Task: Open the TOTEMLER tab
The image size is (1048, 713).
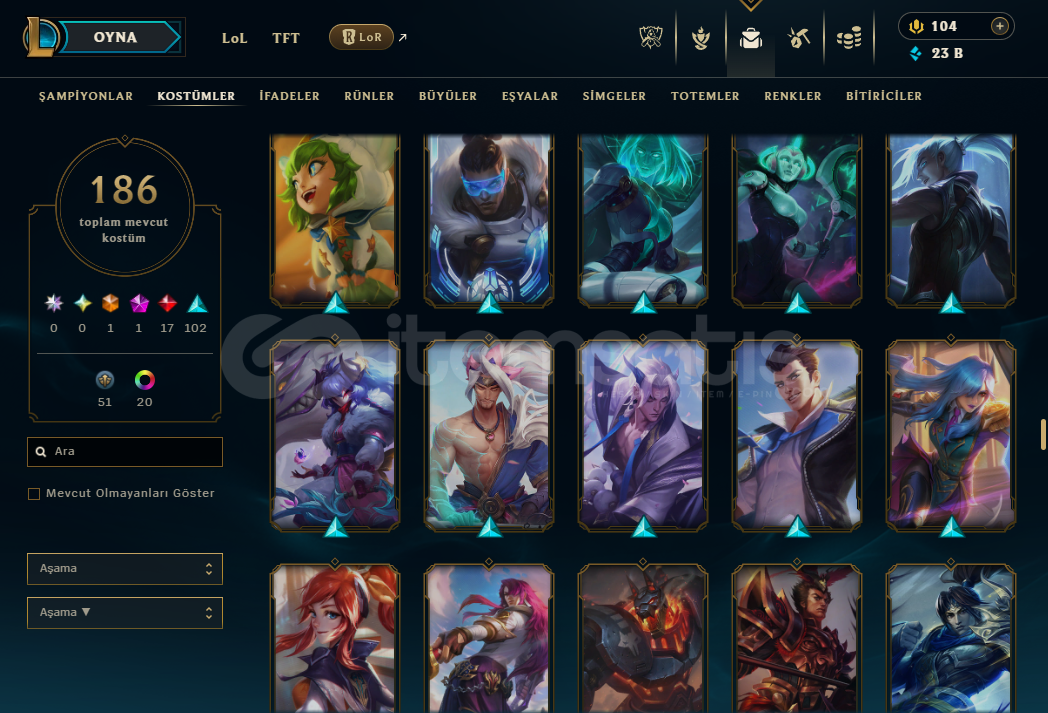Action: (x=705, y=96)
